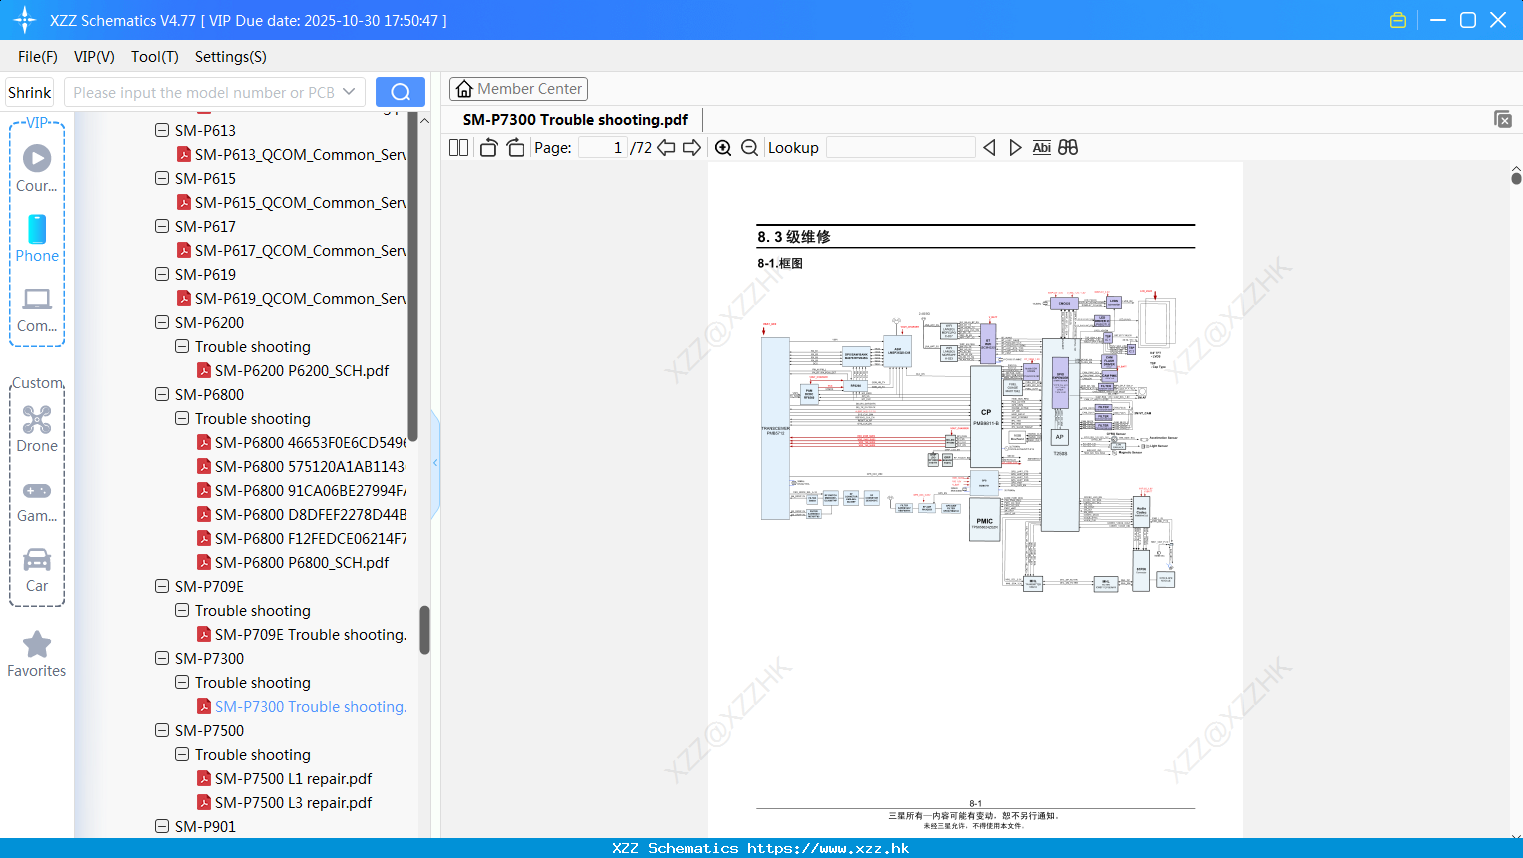
Task: Select Computer category in sidebar
Action: [37, 309]
